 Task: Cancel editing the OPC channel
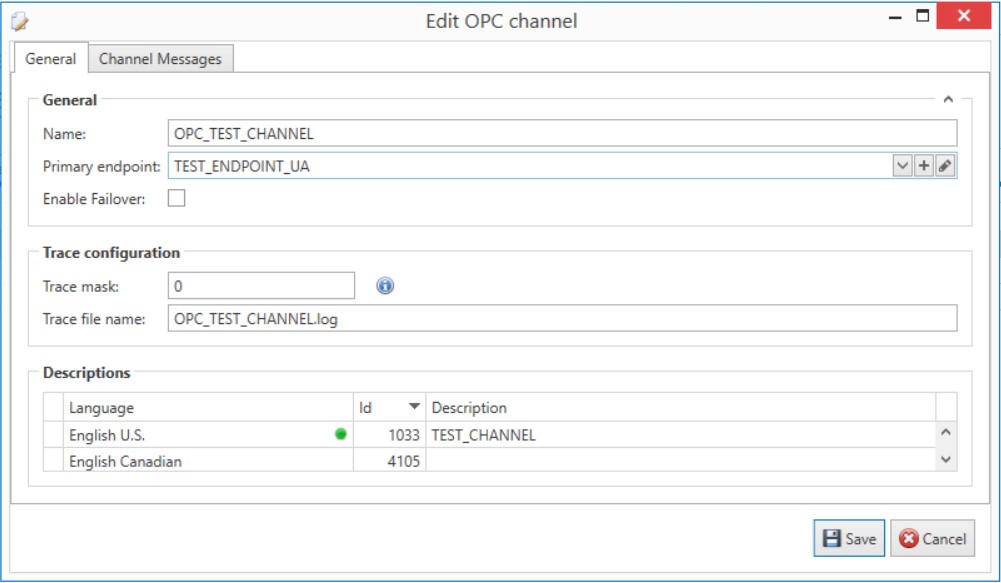coord(931,539)
